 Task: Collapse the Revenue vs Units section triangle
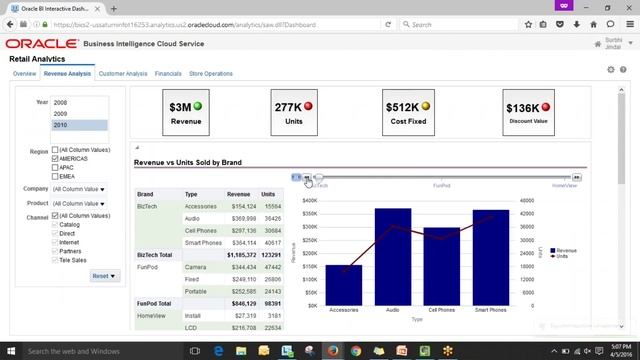(137, 148)
